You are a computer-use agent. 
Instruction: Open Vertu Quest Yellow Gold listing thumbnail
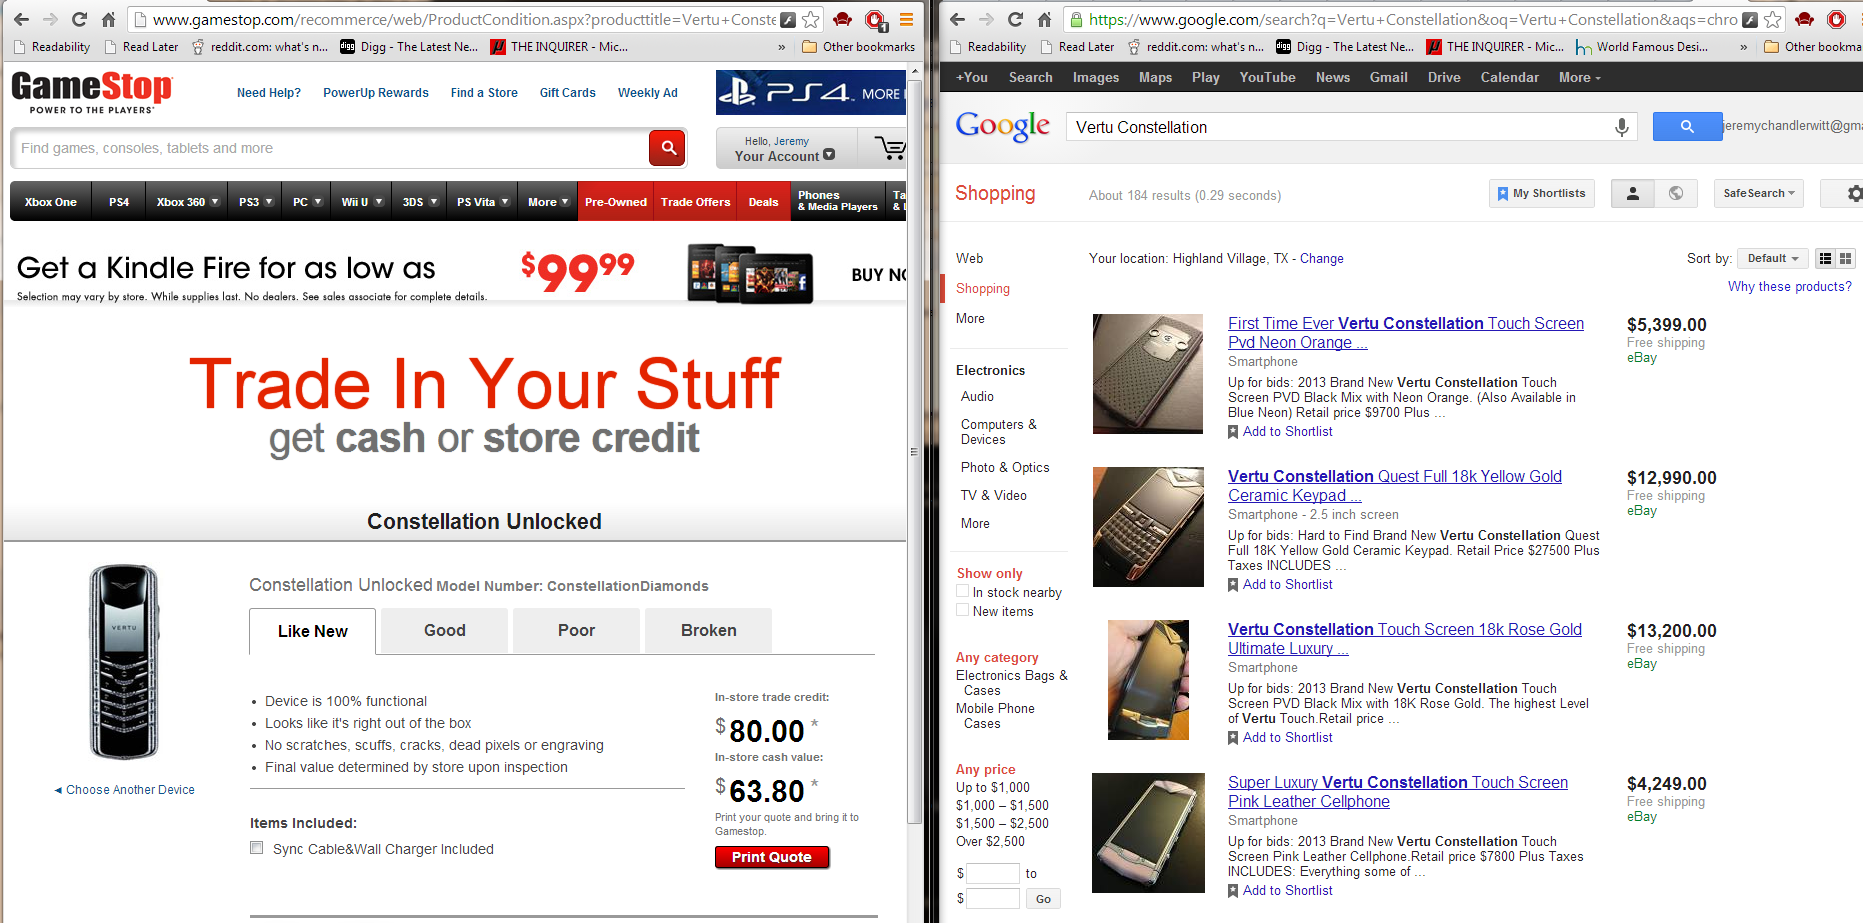[x=1148, y=526]
